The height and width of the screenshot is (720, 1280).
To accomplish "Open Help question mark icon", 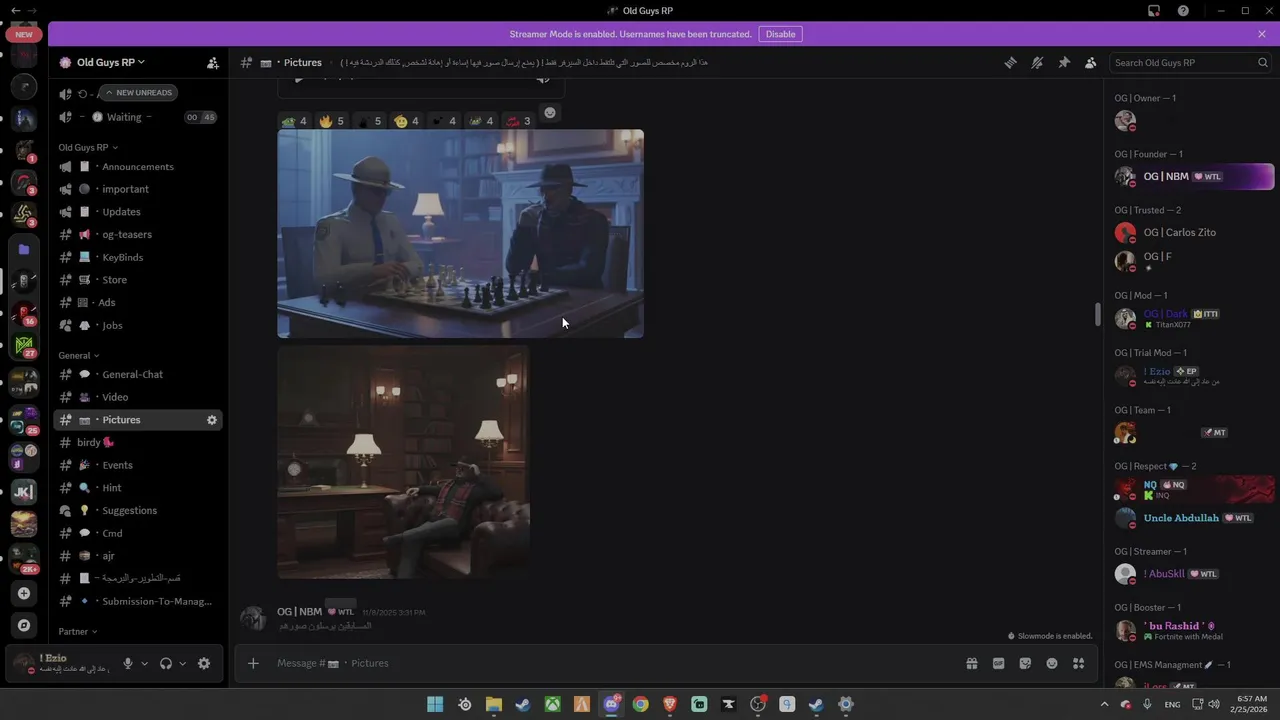I will pos(1183,11).
